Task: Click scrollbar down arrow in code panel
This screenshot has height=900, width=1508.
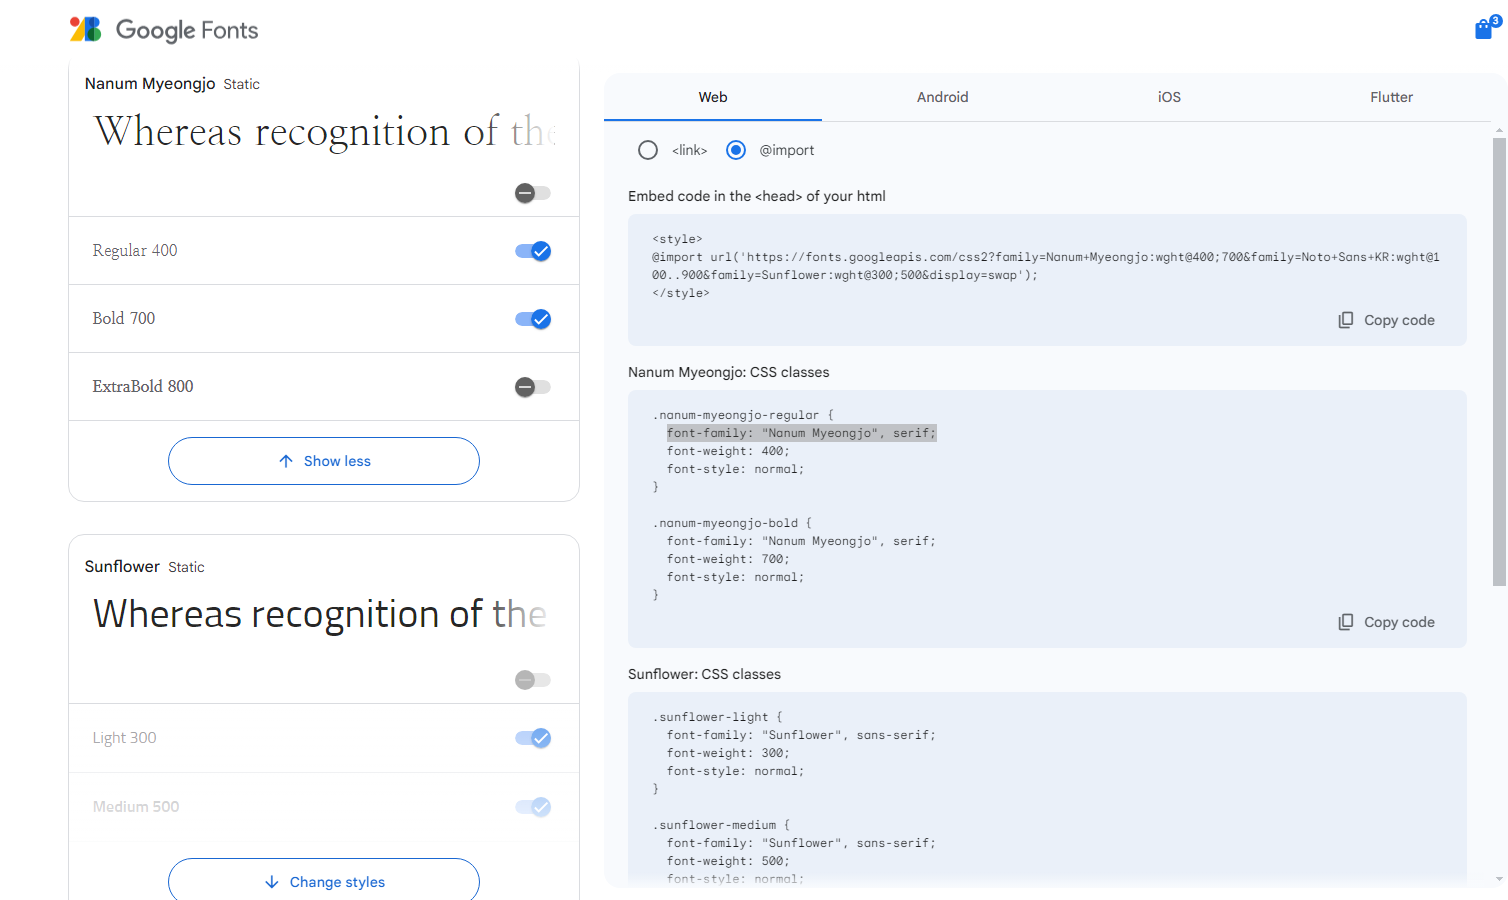Action: 1499,879
